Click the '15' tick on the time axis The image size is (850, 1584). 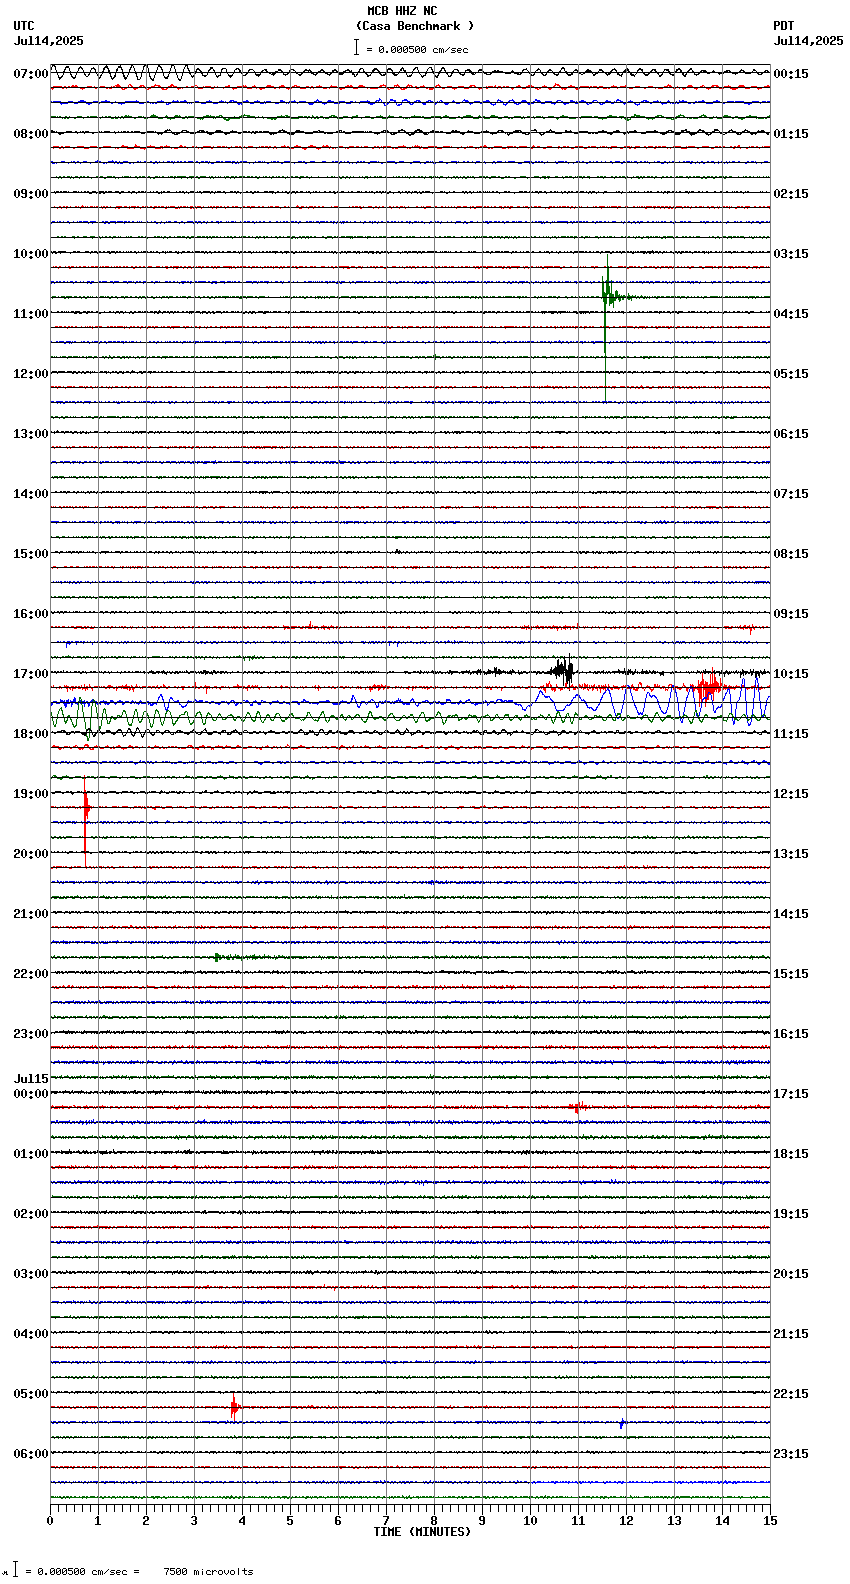770,1521
